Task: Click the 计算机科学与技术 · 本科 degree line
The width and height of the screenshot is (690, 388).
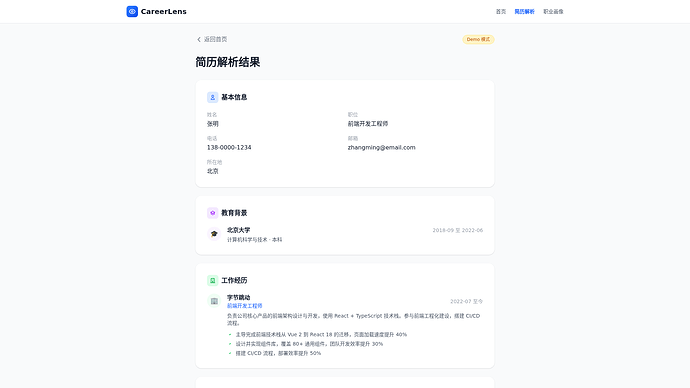Action: [254, 240]
